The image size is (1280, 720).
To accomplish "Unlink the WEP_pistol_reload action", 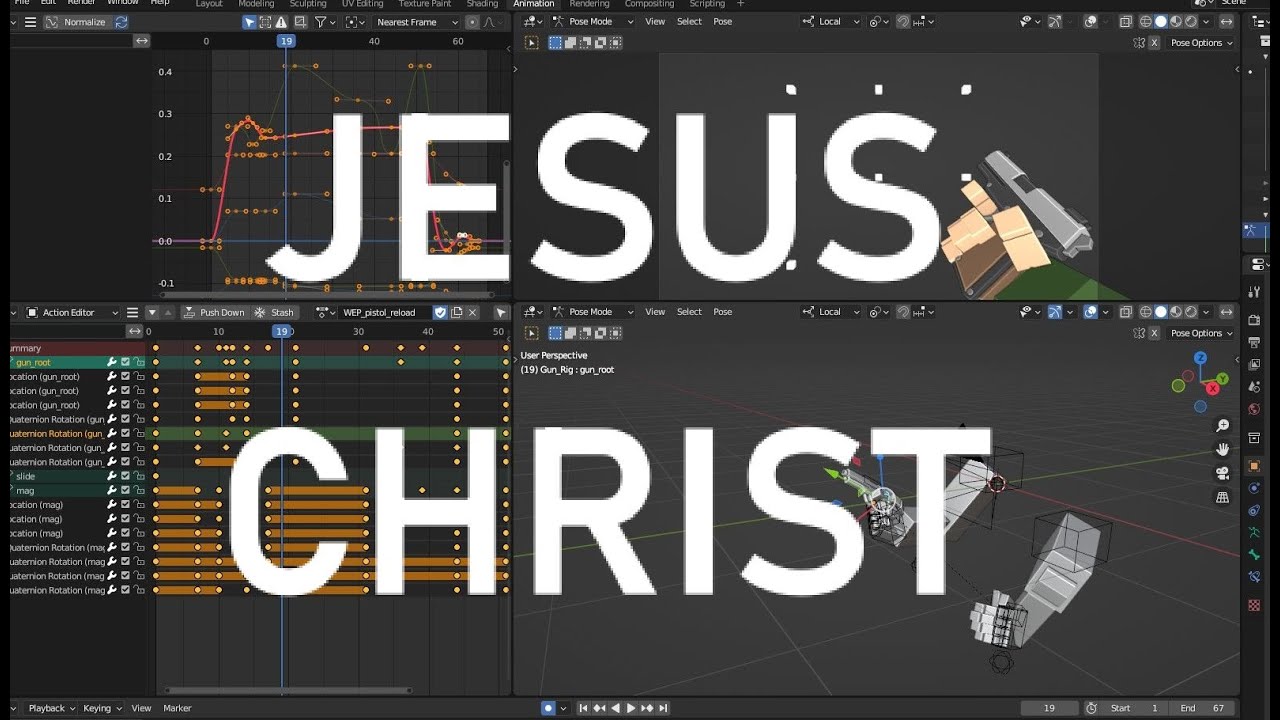I will tap(473, 313).
